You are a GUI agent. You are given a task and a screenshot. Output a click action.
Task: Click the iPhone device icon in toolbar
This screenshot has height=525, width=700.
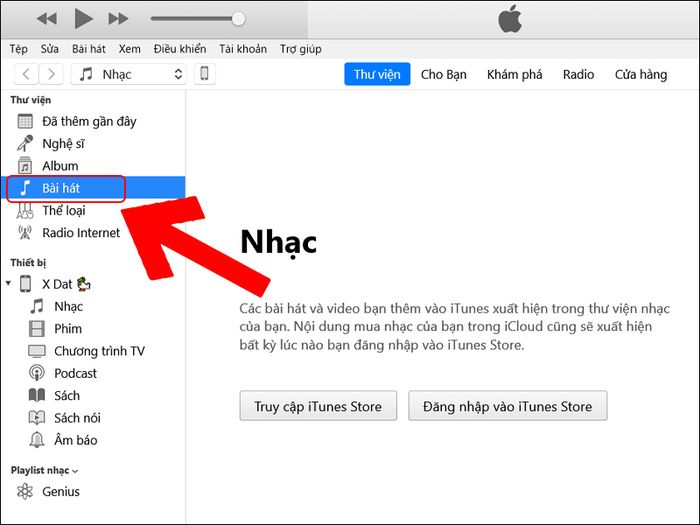point(204,74)
